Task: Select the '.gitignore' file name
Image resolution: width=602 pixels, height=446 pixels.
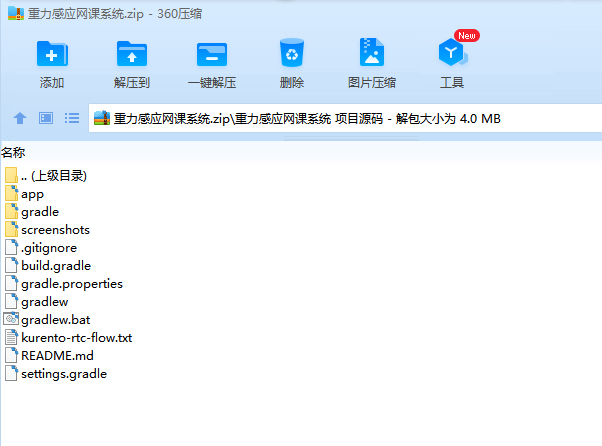Action: (49, 248)
